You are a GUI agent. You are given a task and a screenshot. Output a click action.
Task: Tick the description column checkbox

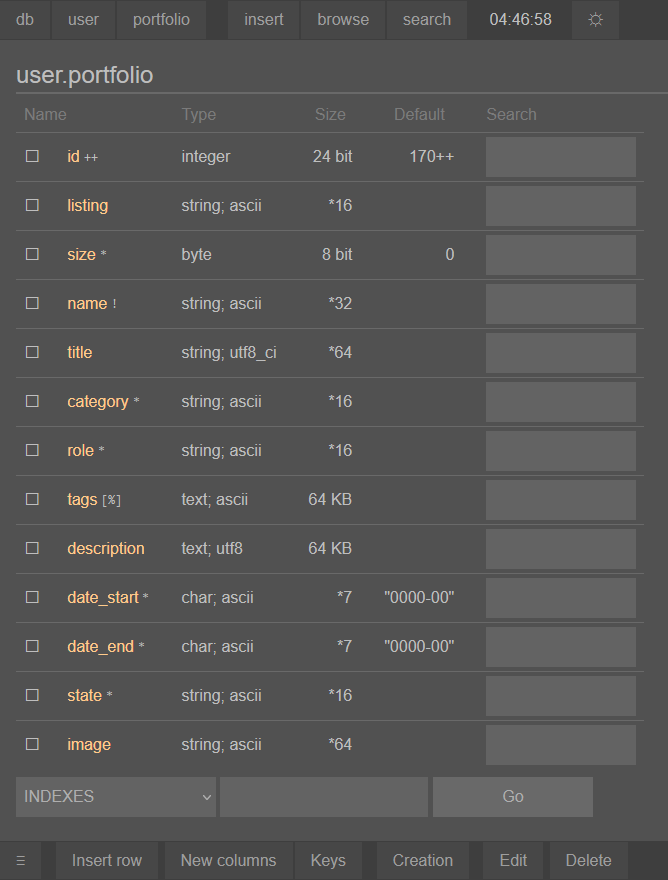[32, 549]
